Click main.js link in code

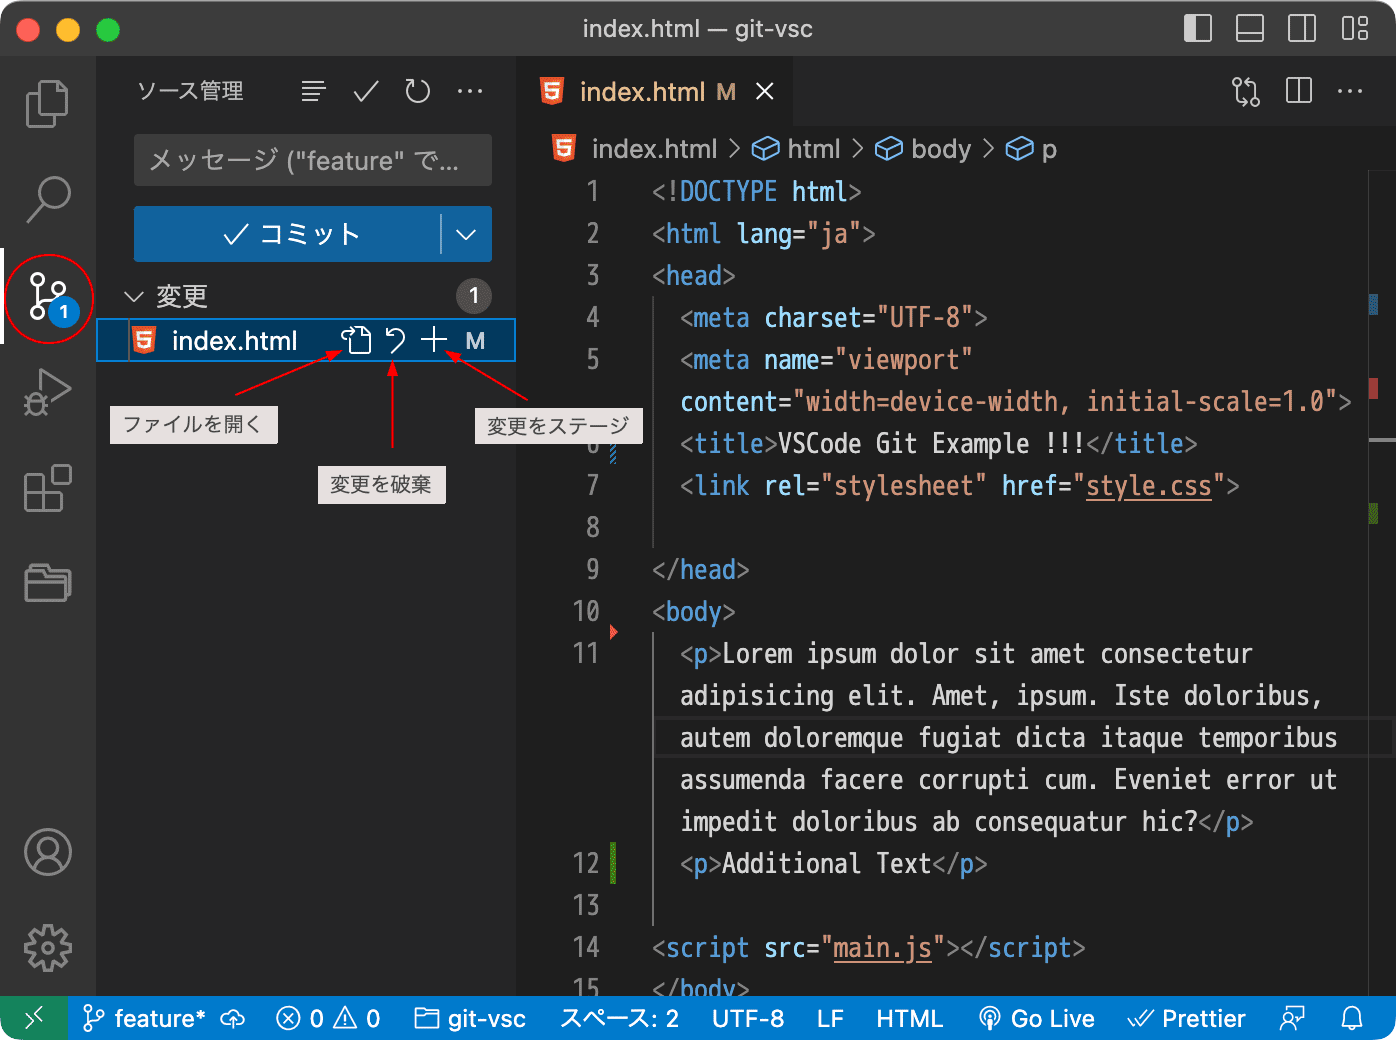point(883,948)
